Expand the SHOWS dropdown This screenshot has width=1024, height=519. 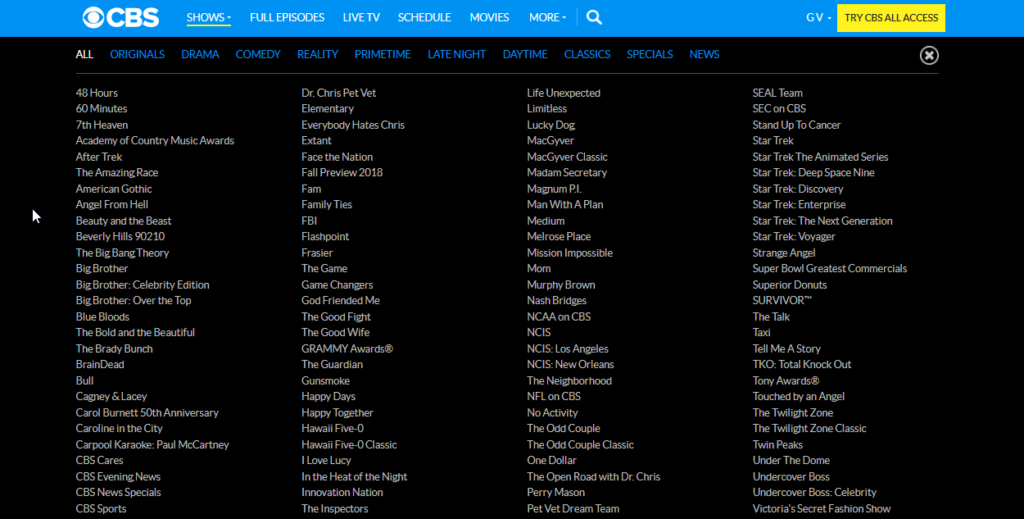208,18
